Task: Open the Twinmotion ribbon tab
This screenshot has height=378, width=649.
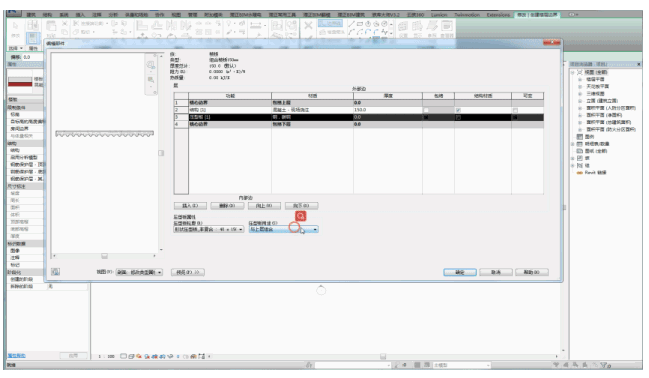Action: click(467, 15)
